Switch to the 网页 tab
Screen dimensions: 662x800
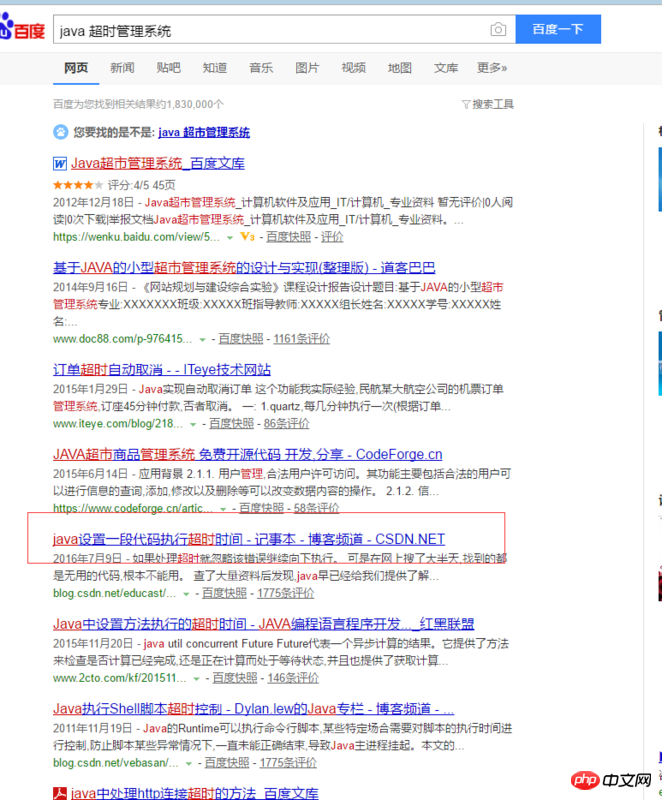(x=76, y=68)
